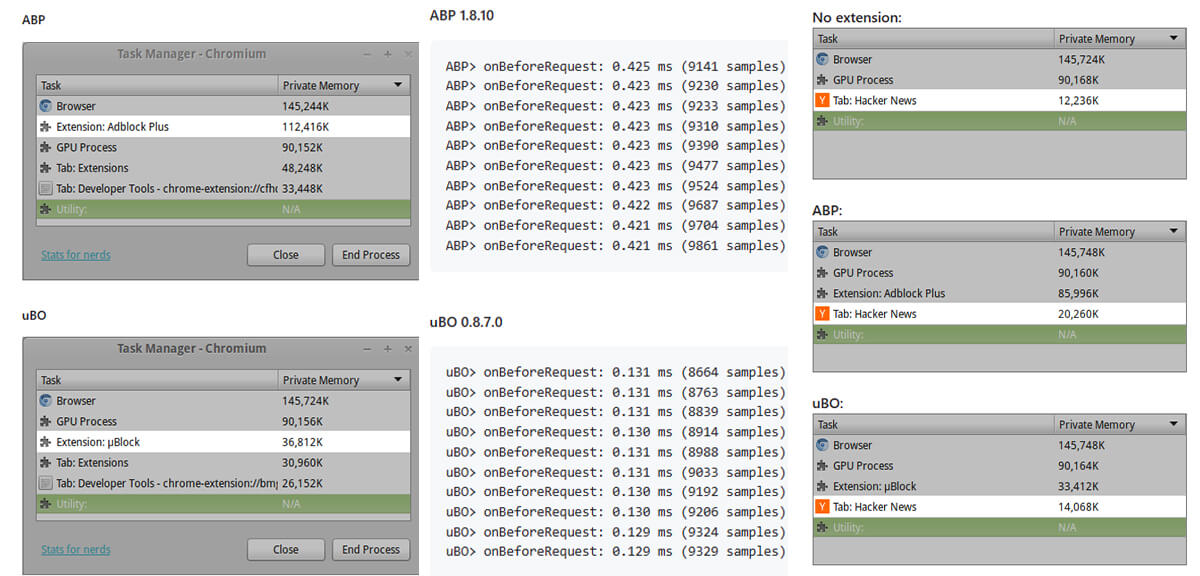The width and height of the screenshot is (1200, 576).
Task: Click puzzle icon beside Extension: µBlock 36,812K
Action: pyautogui.click(x=45, y=442)
